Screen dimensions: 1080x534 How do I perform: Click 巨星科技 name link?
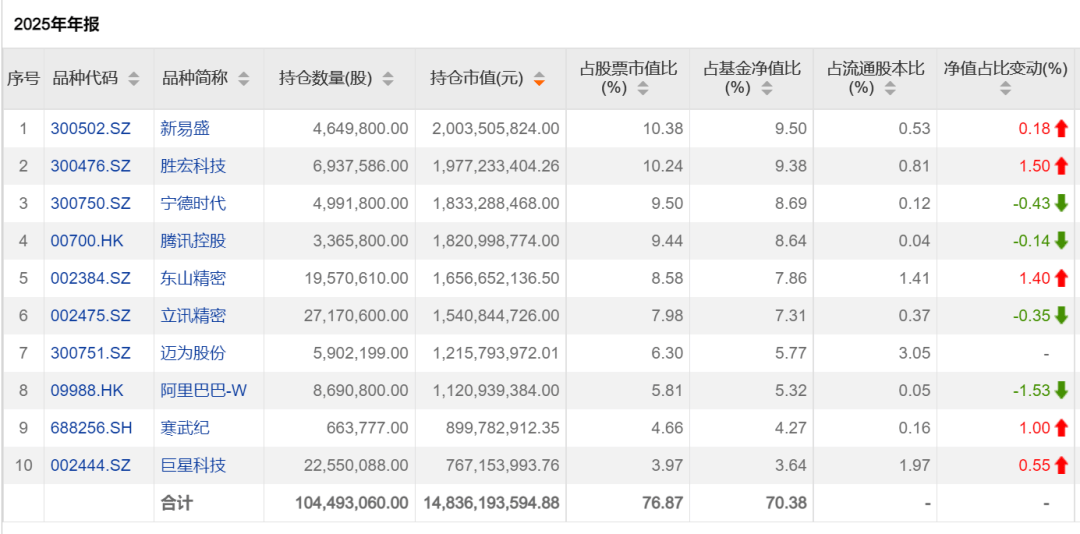(x=193, y=465)
